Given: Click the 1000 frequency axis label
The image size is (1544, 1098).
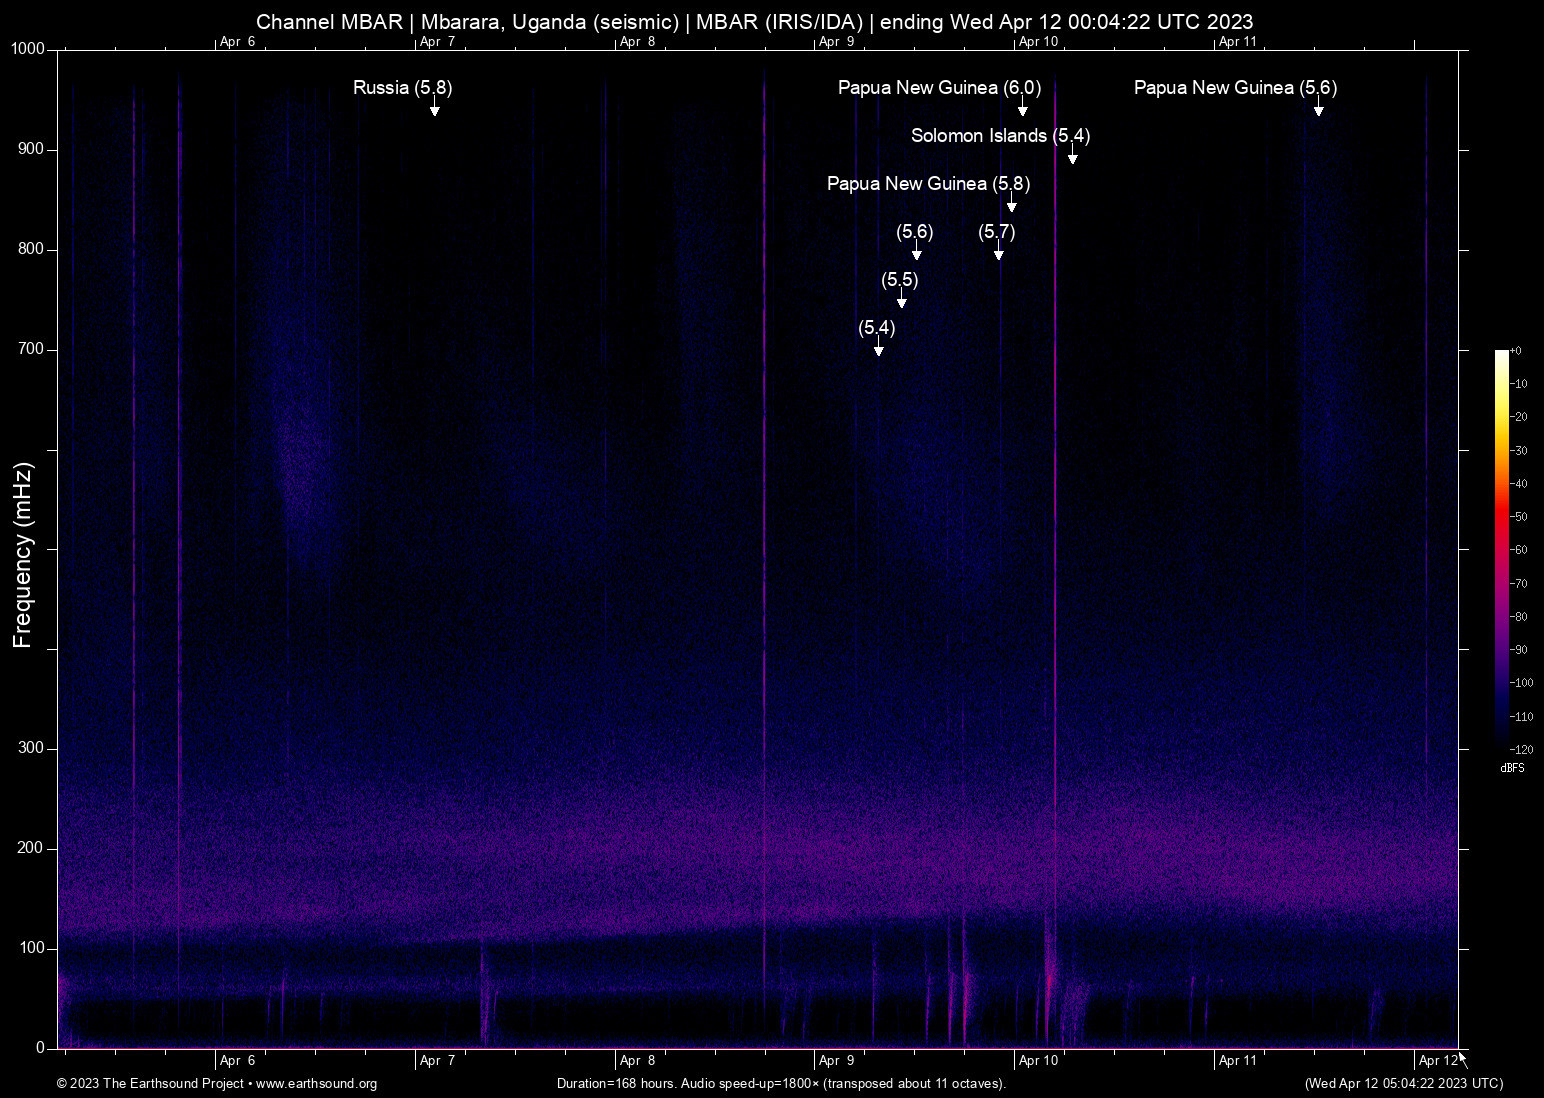Looking at the screenshot, I should pos(26,47).
